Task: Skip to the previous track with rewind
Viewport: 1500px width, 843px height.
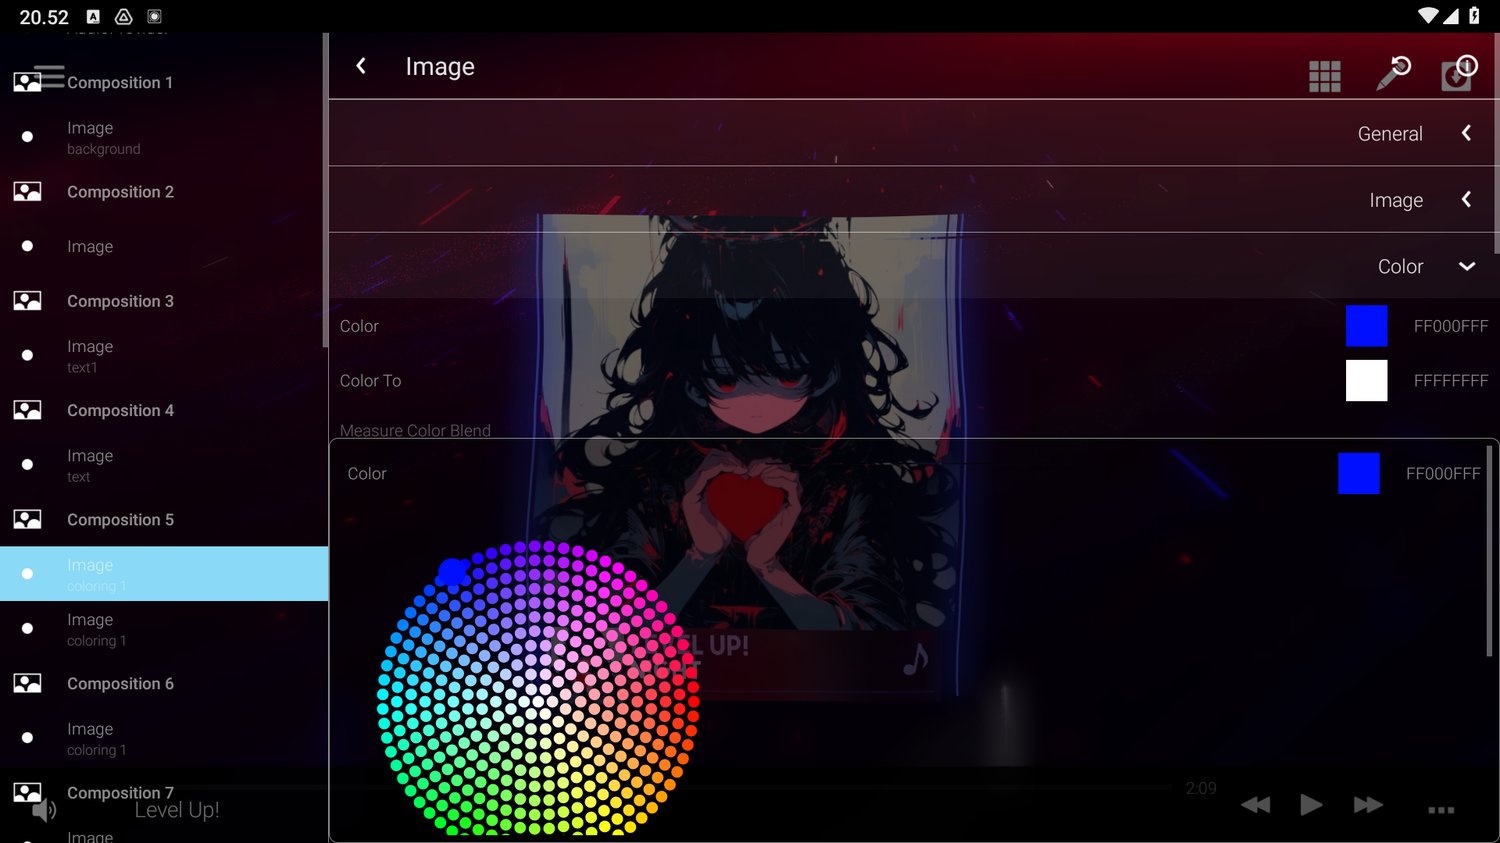Action: [1255, 805]
